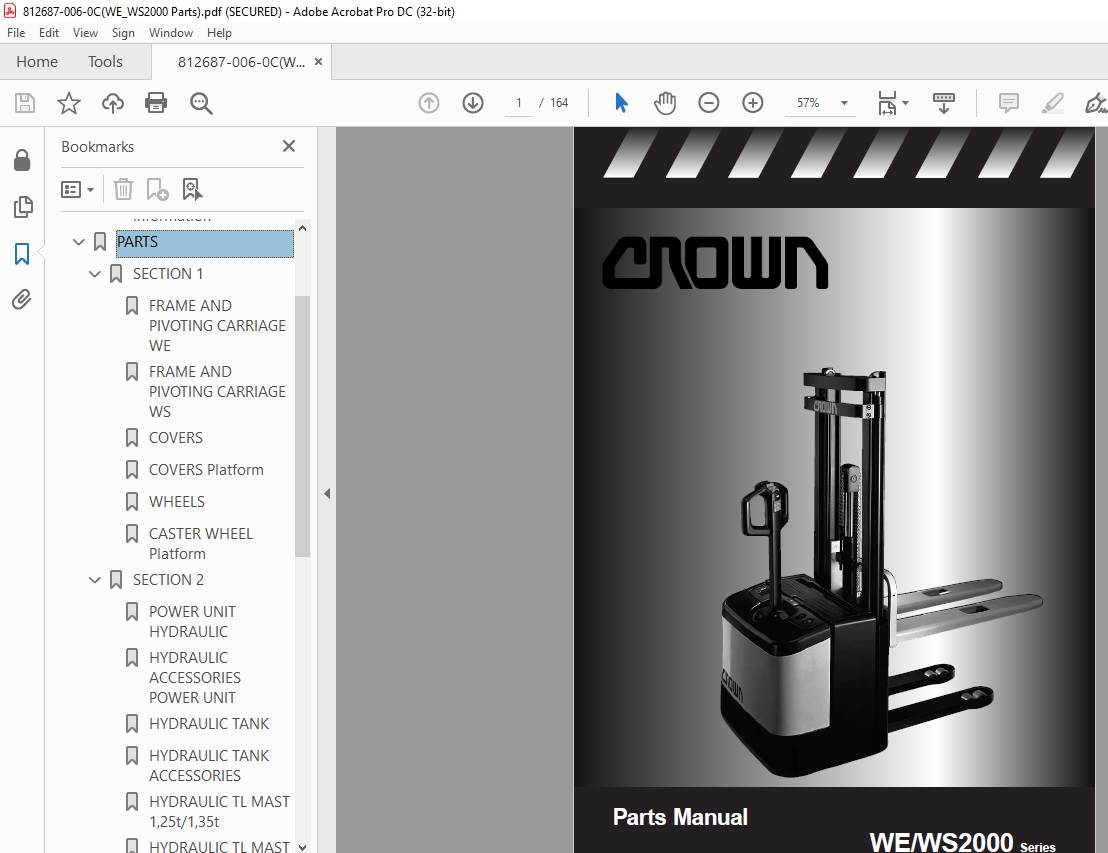Collapse the SECTION 2 bookmark
The height and width of the screenshot is (853, 1108).
pos(95,580)
